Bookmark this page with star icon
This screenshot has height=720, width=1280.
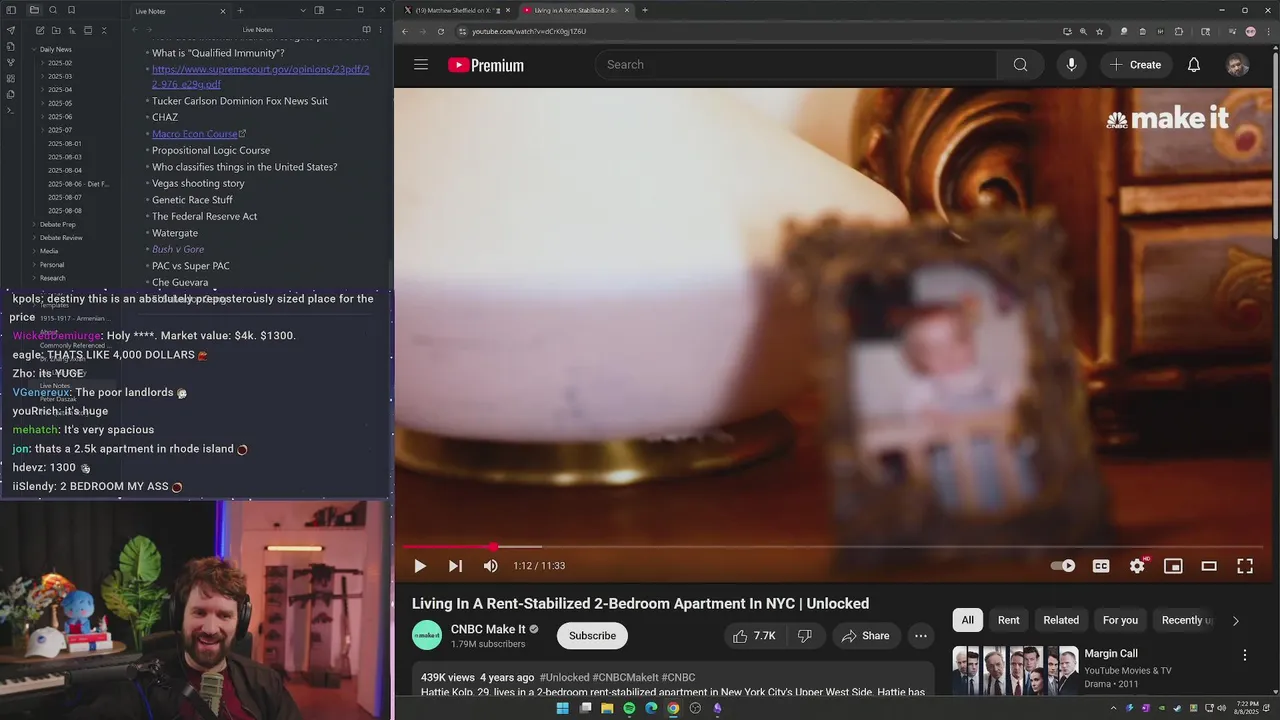1100,31
